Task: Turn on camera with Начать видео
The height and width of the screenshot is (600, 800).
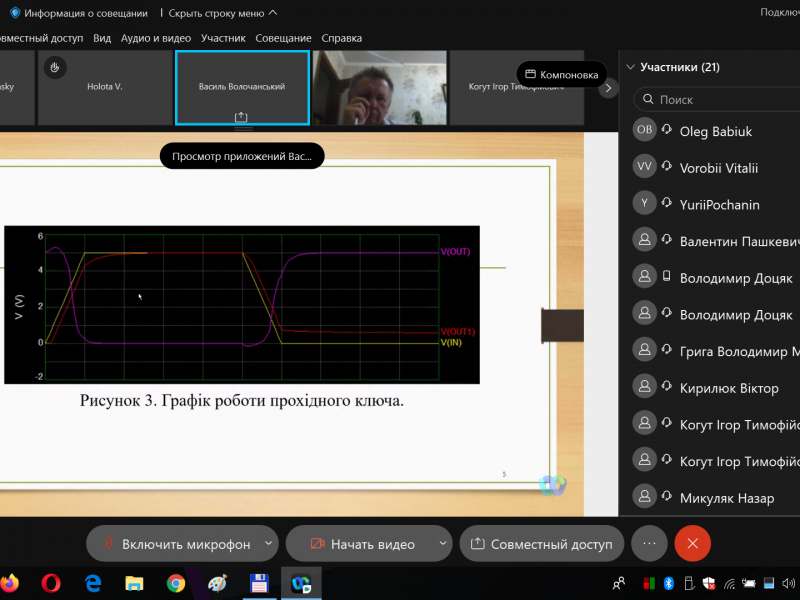Action: (x=362, y=544)
